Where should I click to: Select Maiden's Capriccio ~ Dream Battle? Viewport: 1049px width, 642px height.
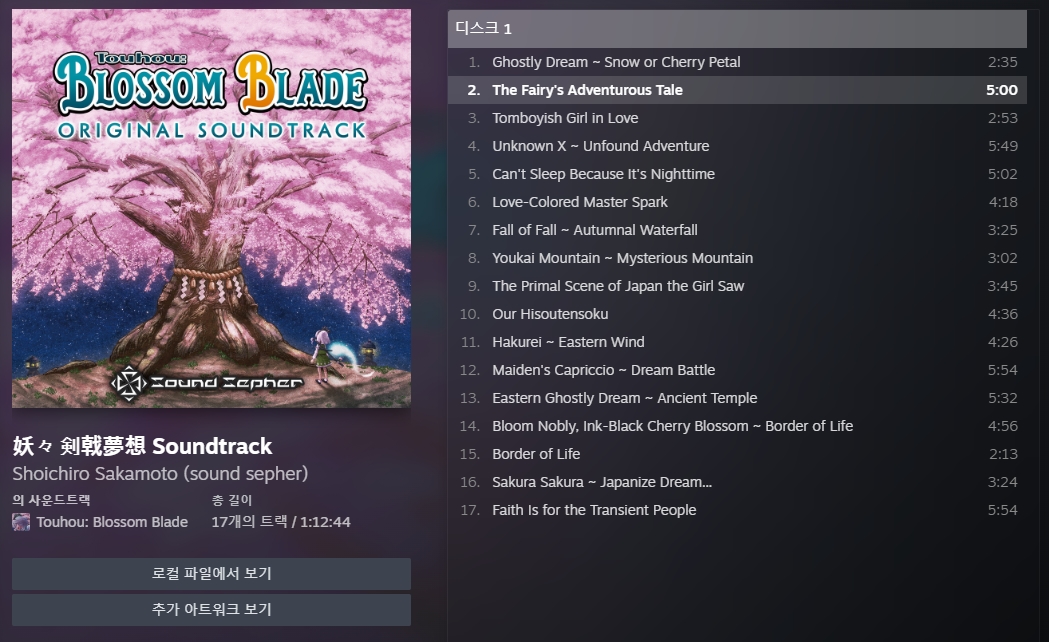point(737,370)
